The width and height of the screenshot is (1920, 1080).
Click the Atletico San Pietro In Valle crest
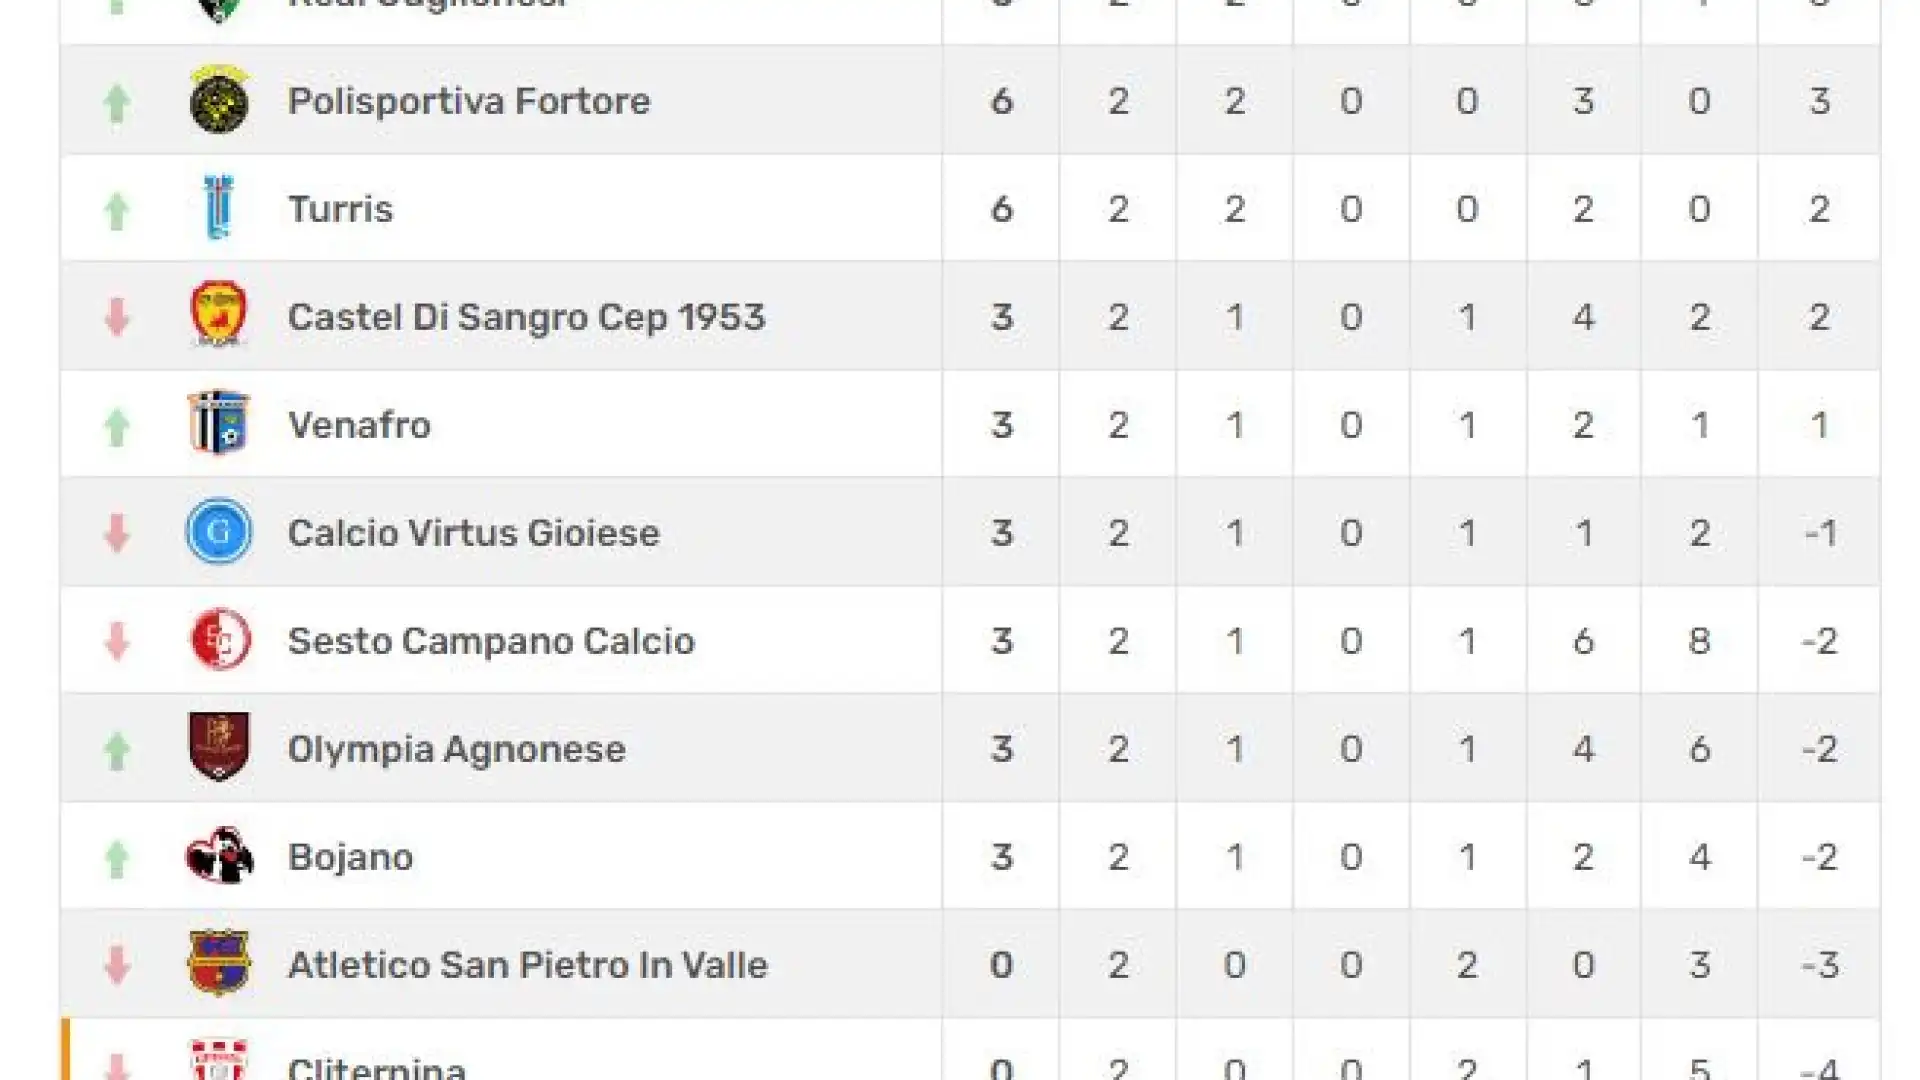click(219, 963)
